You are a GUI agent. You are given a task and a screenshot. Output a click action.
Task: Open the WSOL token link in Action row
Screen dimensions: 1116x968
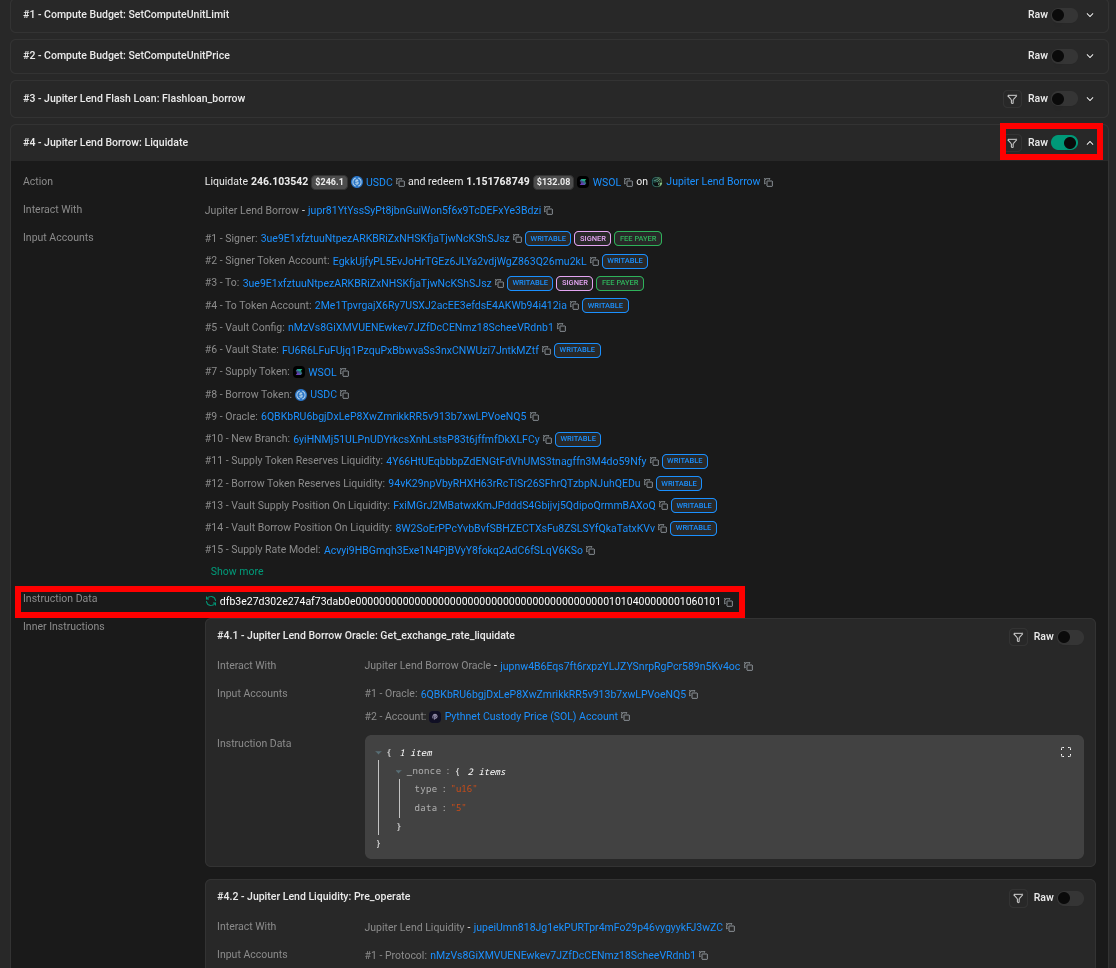pyautogui.click(x=606, y=182)
